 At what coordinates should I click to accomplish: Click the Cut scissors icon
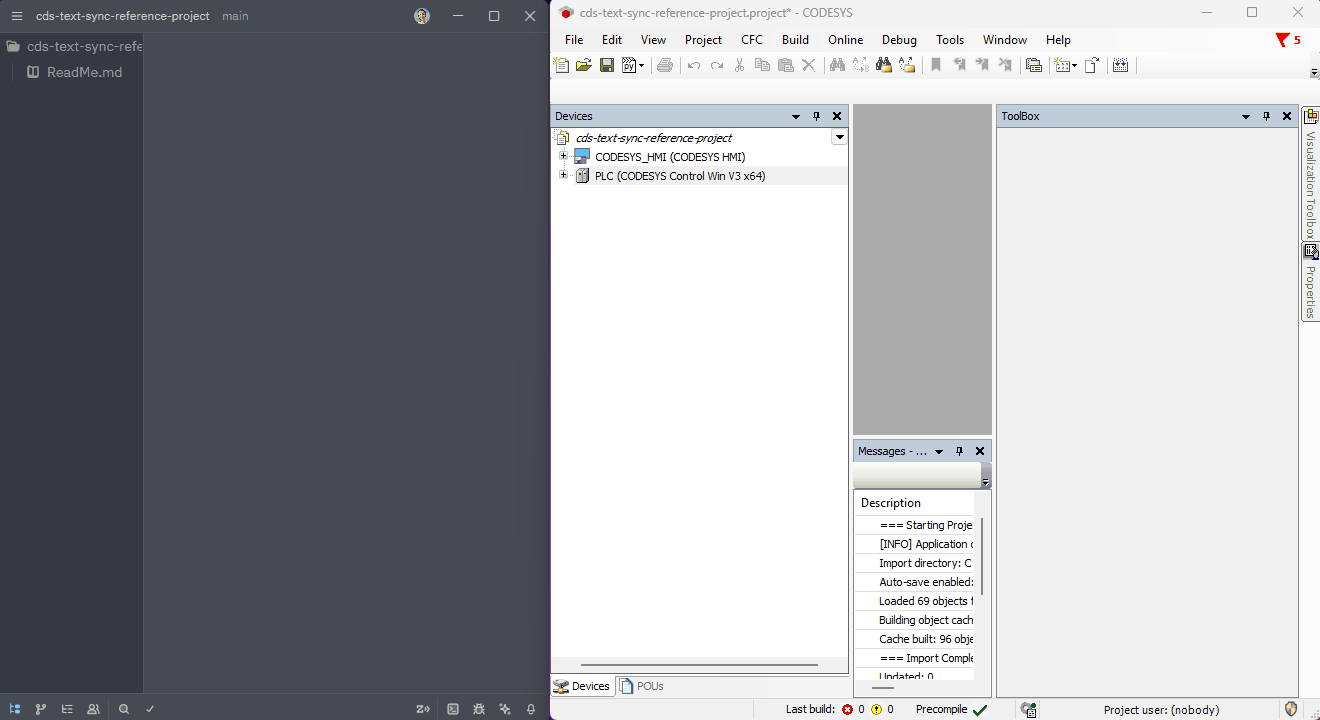coord(739,65)
